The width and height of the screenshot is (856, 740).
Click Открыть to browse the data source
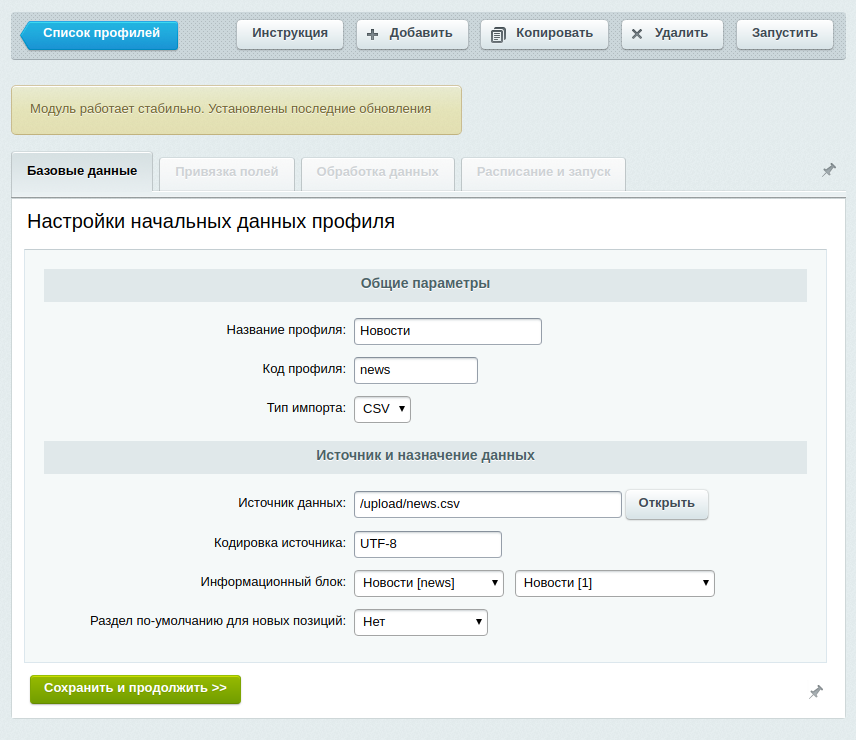pyautogui.click(x=666, y=504)
